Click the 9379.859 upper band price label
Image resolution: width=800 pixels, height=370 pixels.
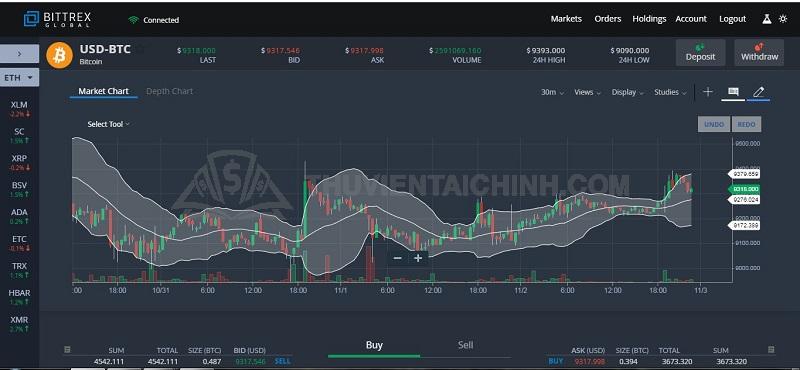(x=744, y=174)
